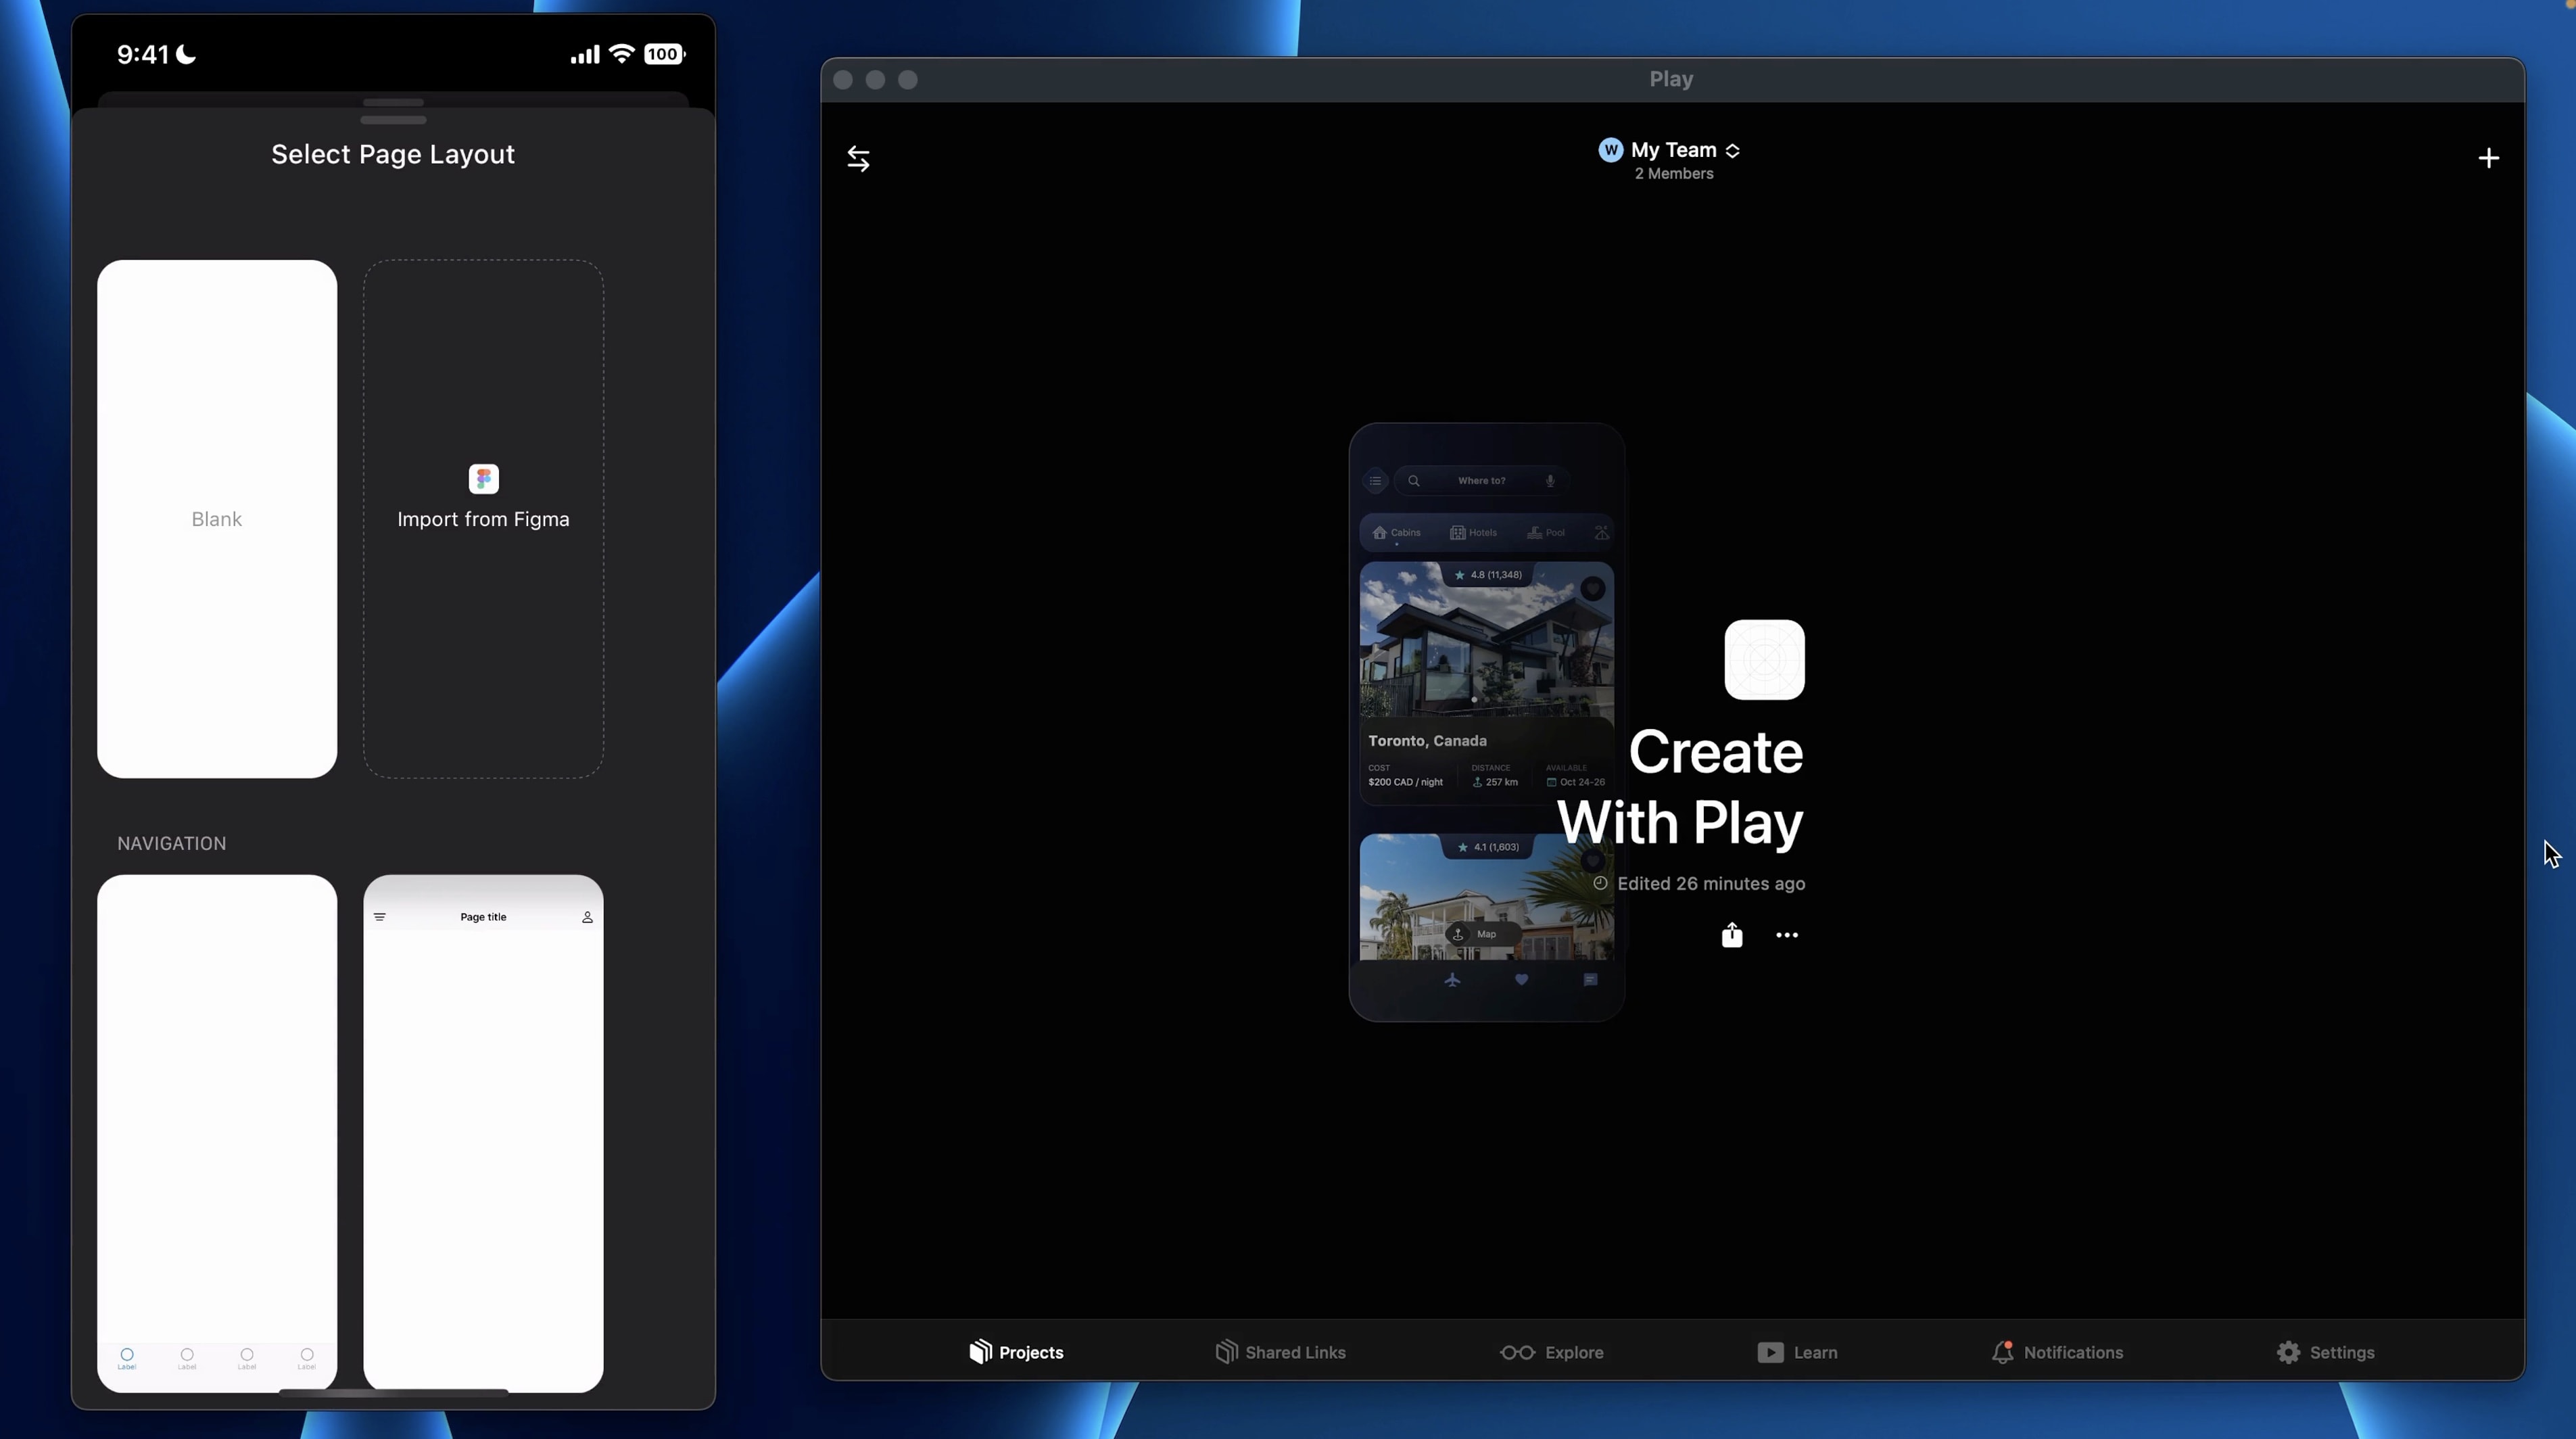Favorite the Toronto listing heart icon

pyautogui.click(x=1593, y=589)
